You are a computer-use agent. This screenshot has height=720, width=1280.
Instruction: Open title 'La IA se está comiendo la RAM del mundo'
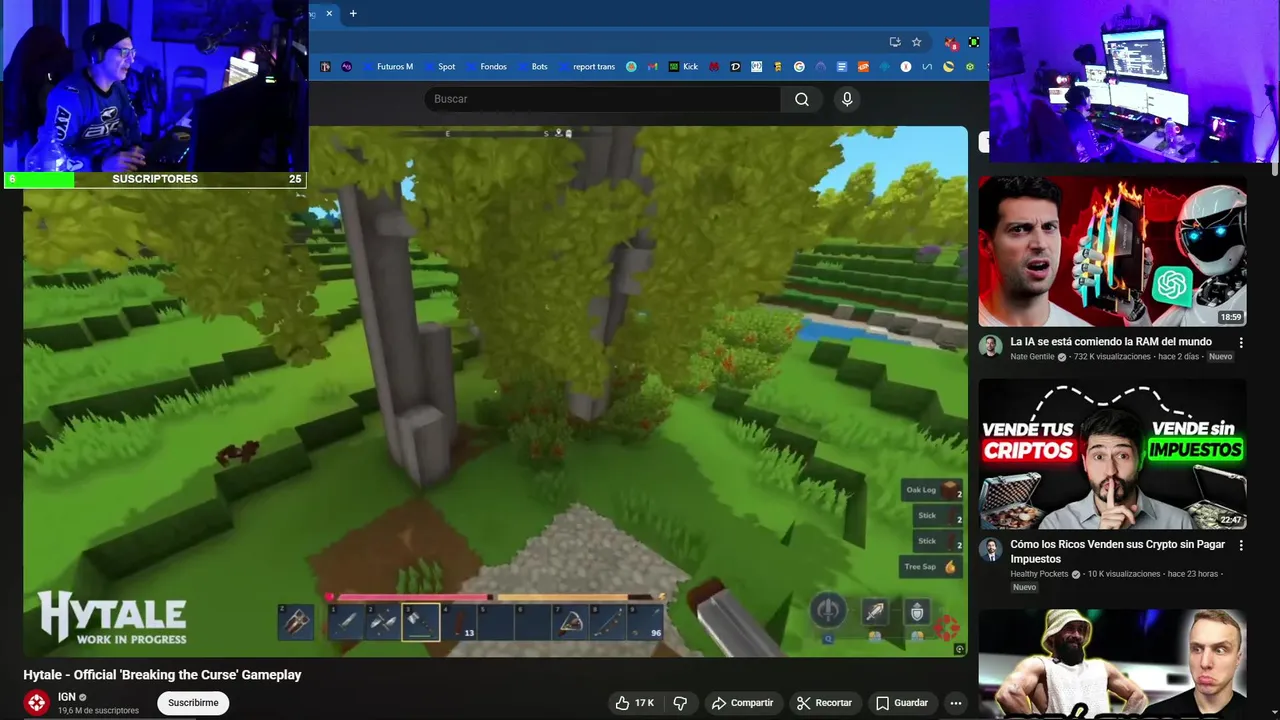point(1110,342)
